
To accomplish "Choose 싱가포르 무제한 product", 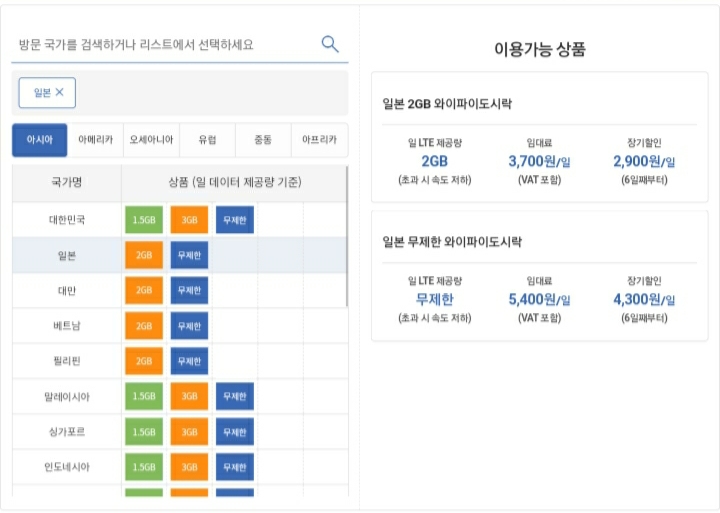I will (235, 432).
